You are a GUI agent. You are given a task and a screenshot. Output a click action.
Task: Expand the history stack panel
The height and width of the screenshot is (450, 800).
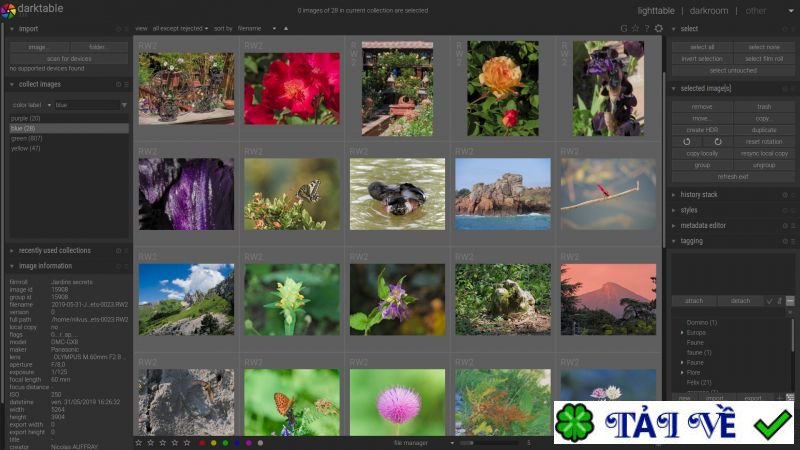[x=699, y=194]
